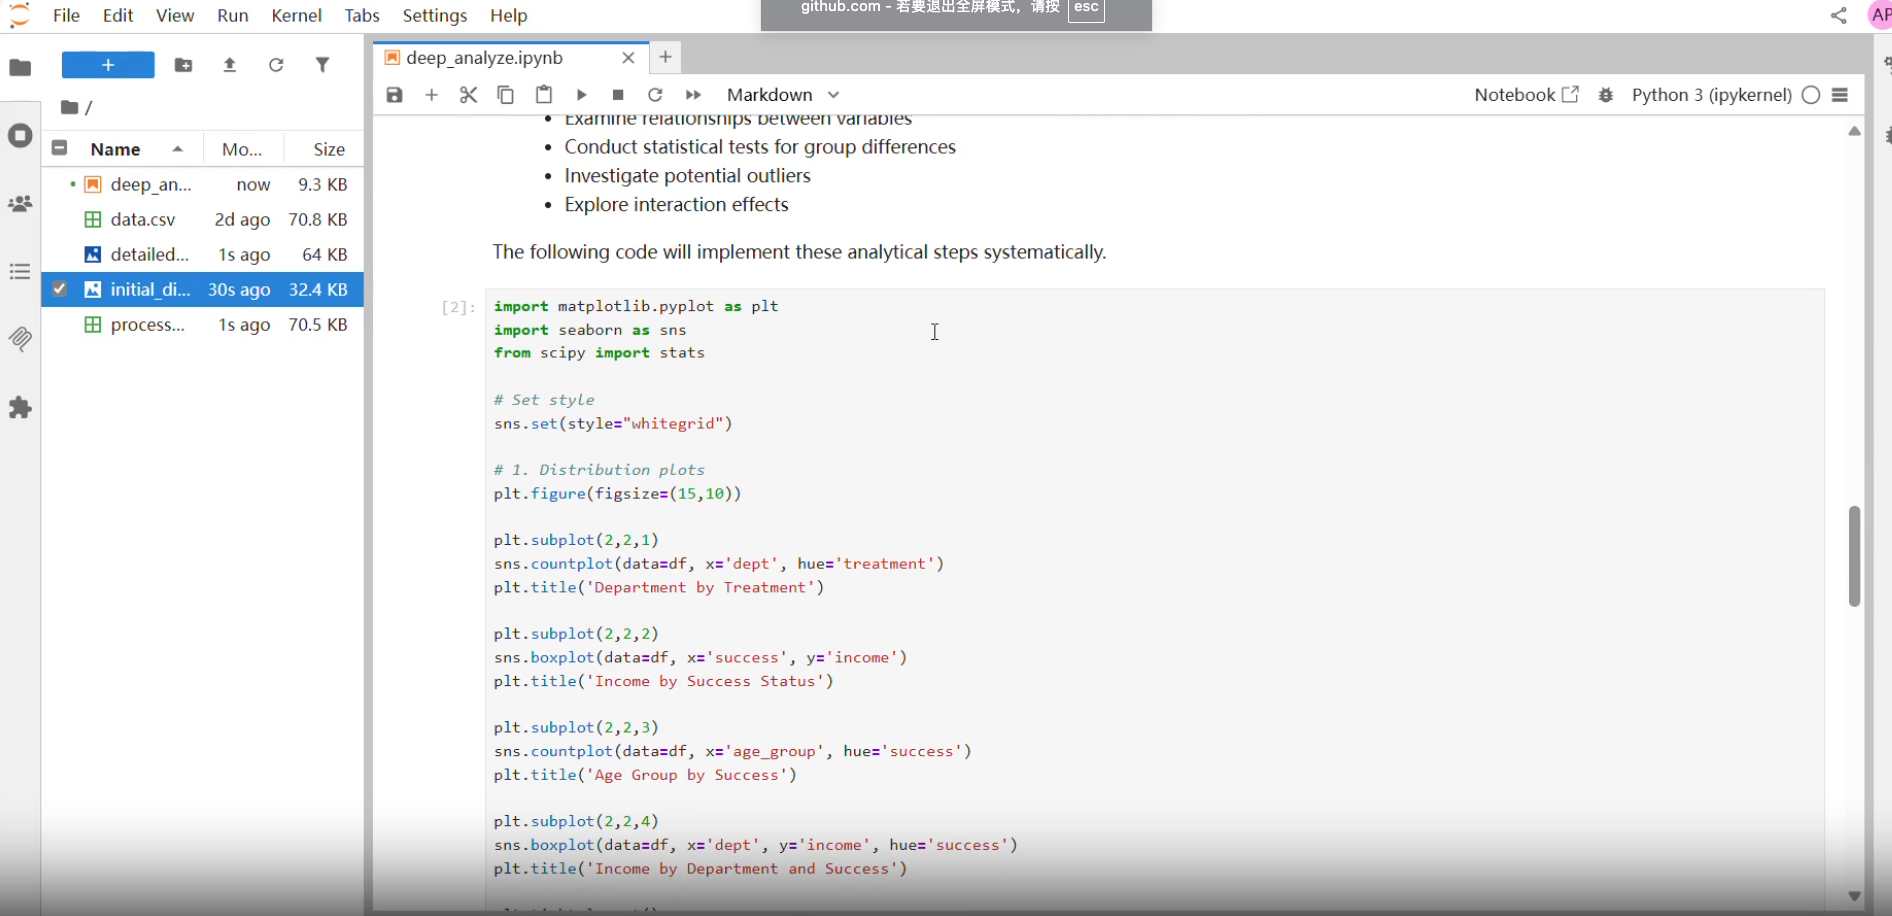This screenshot has height=916, width=1892.
Task: Interrupt the kernel with the stop icon
Action: tap(618, 95)
